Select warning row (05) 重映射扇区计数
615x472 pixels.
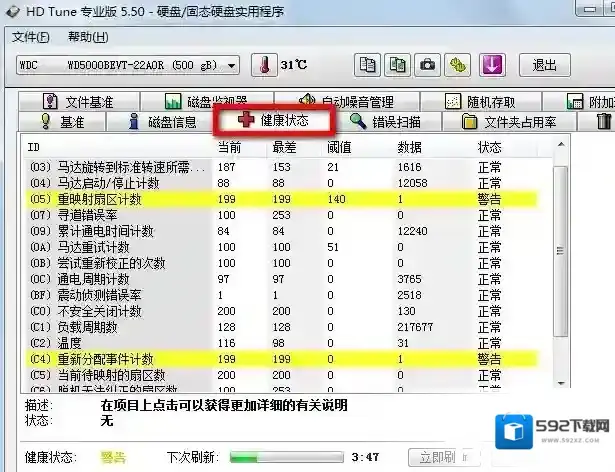[282, 199]
